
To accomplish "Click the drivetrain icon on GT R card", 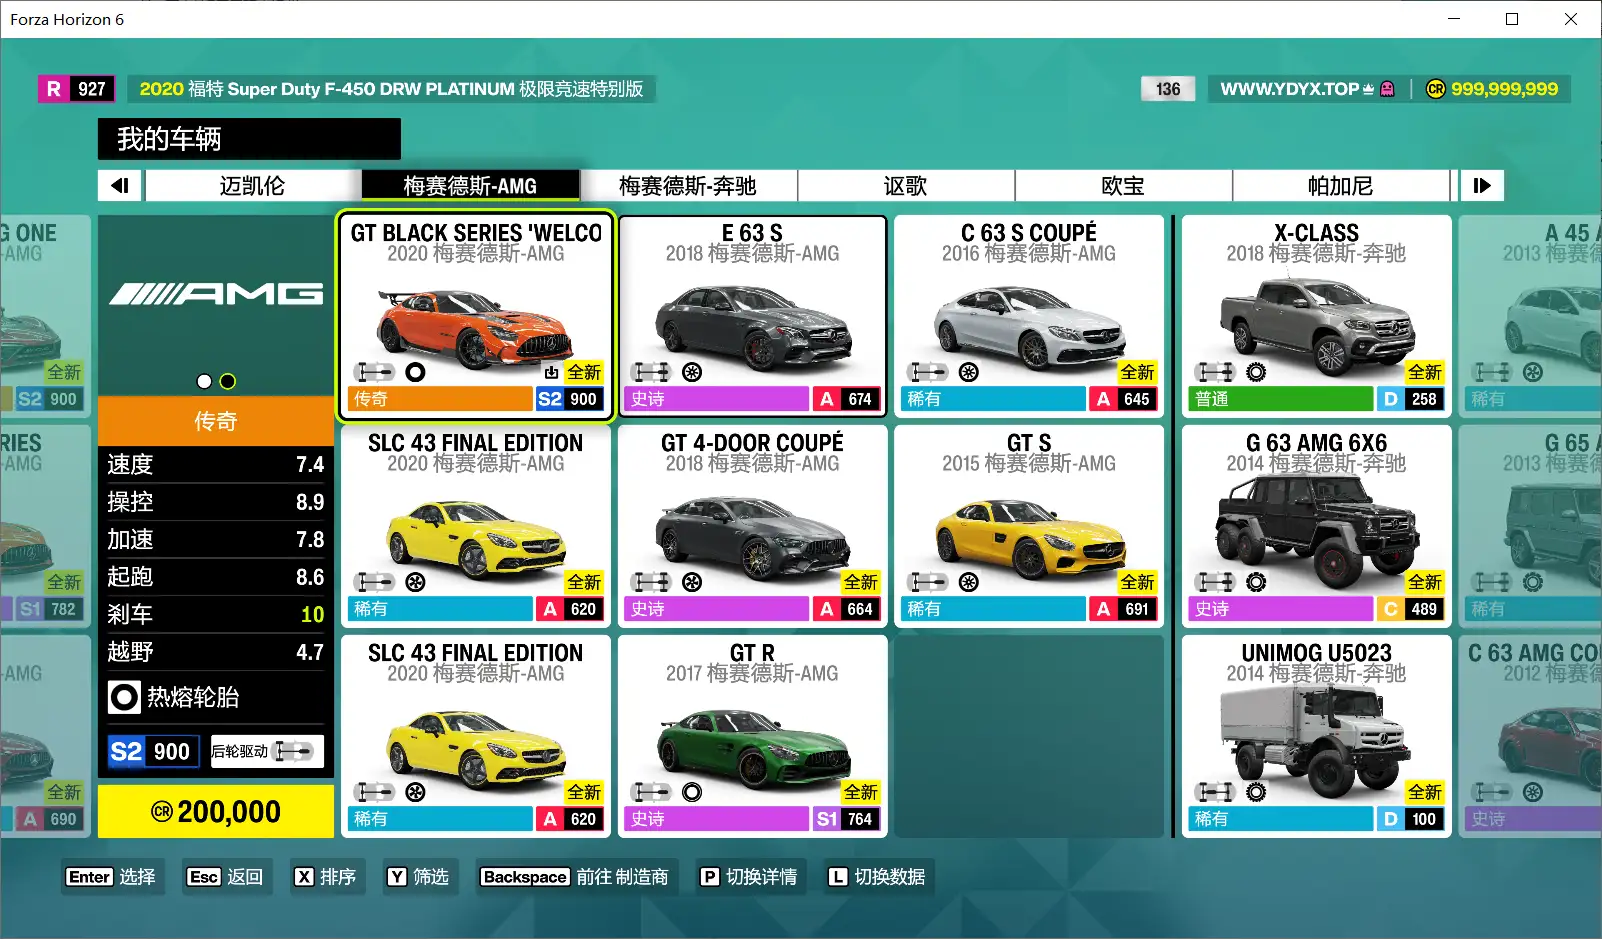I will [651, 792].
